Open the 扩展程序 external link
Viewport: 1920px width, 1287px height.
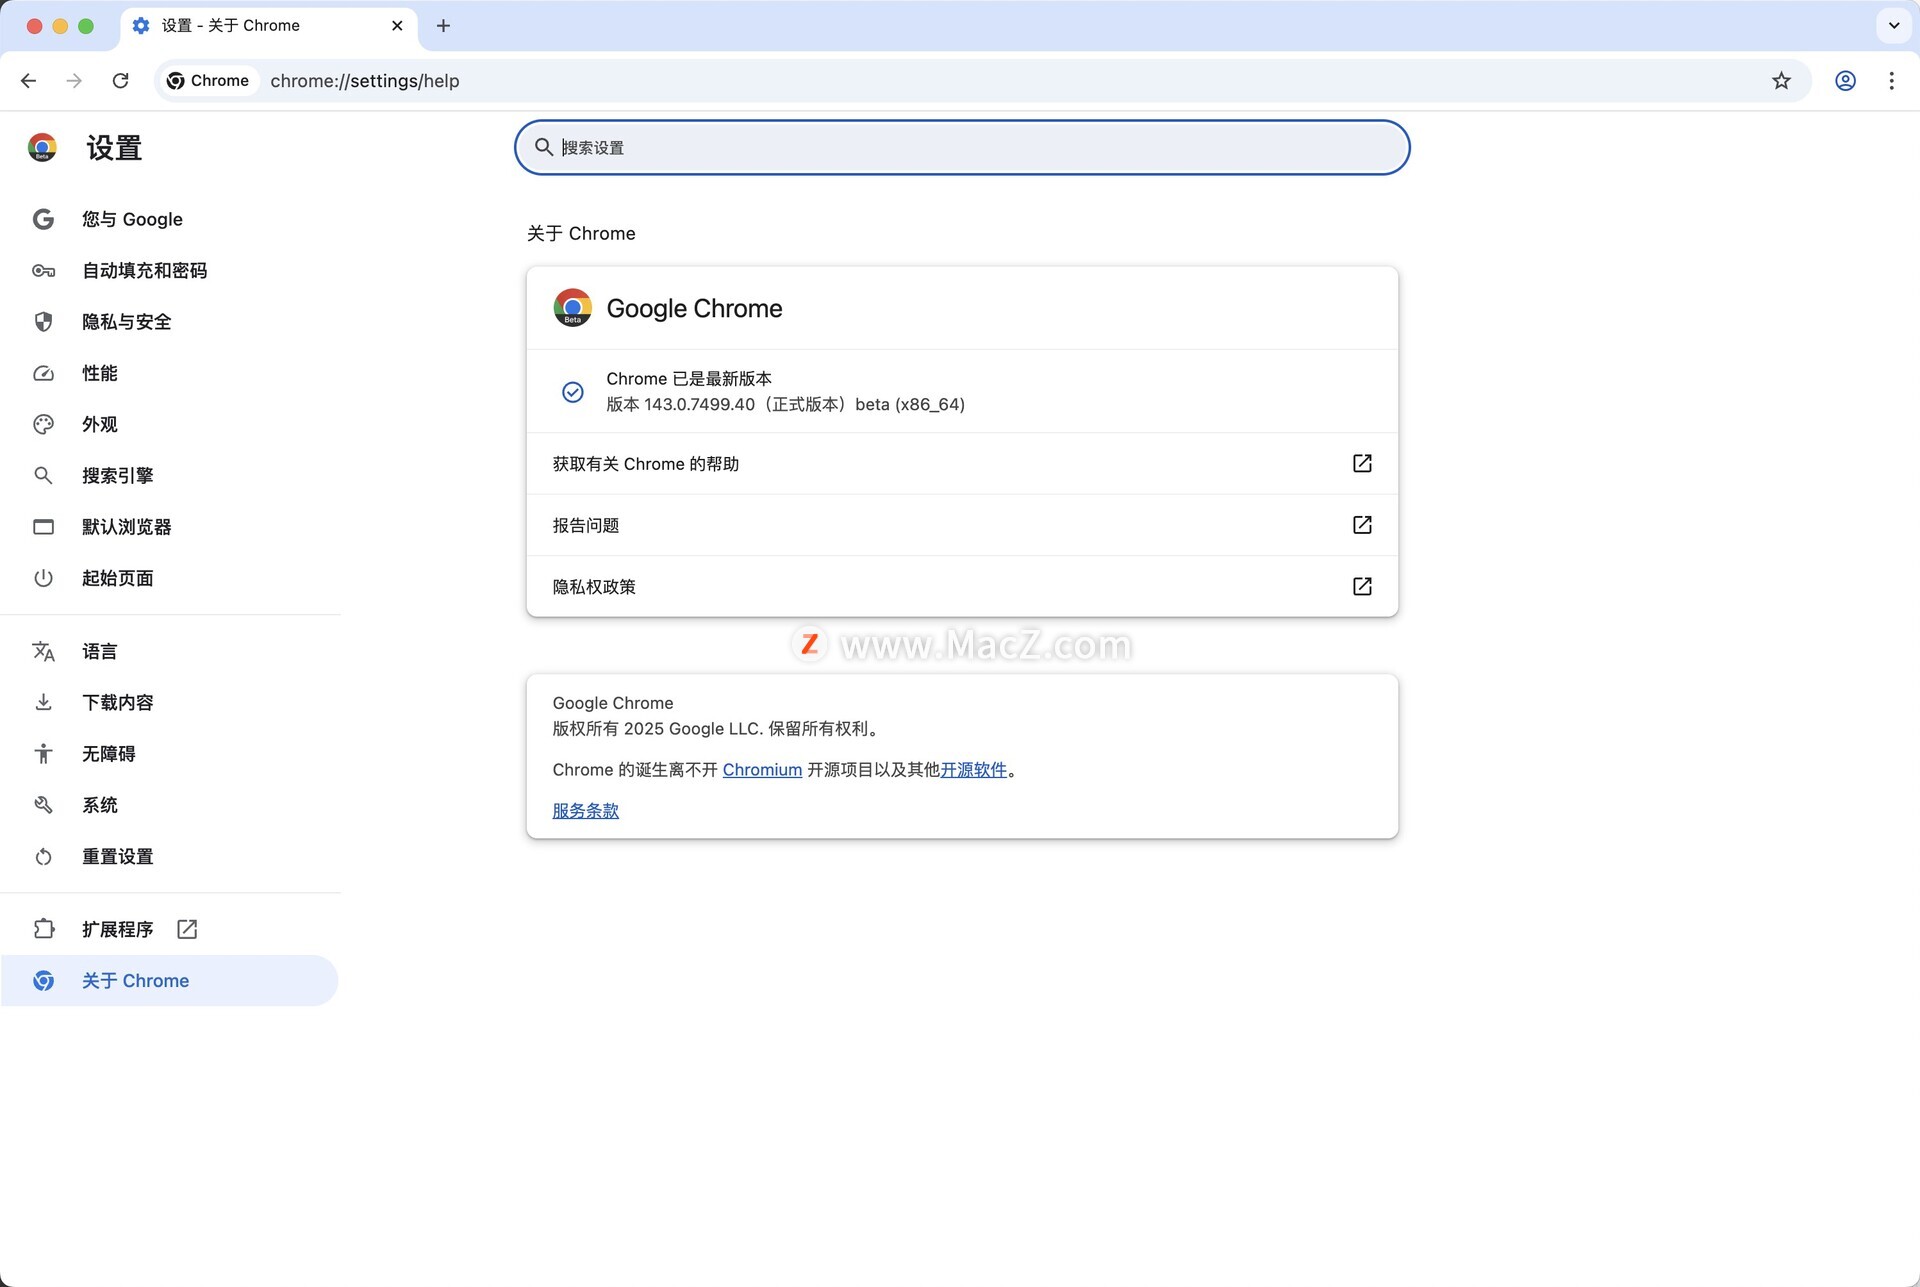click(187, 929)
